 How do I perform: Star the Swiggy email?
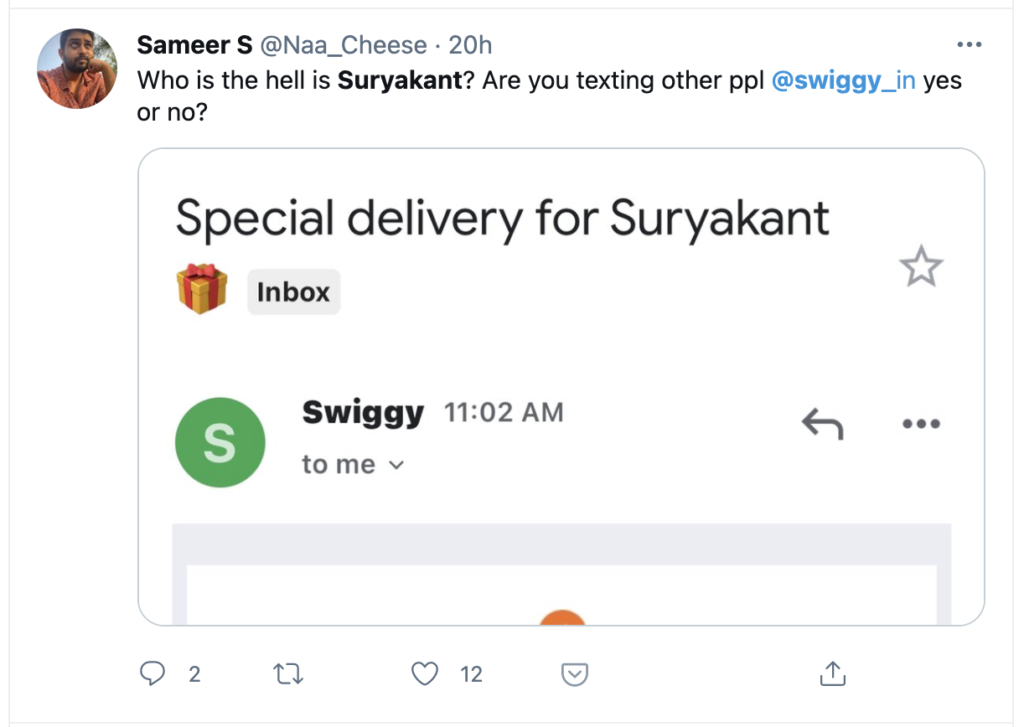(920, 268)
